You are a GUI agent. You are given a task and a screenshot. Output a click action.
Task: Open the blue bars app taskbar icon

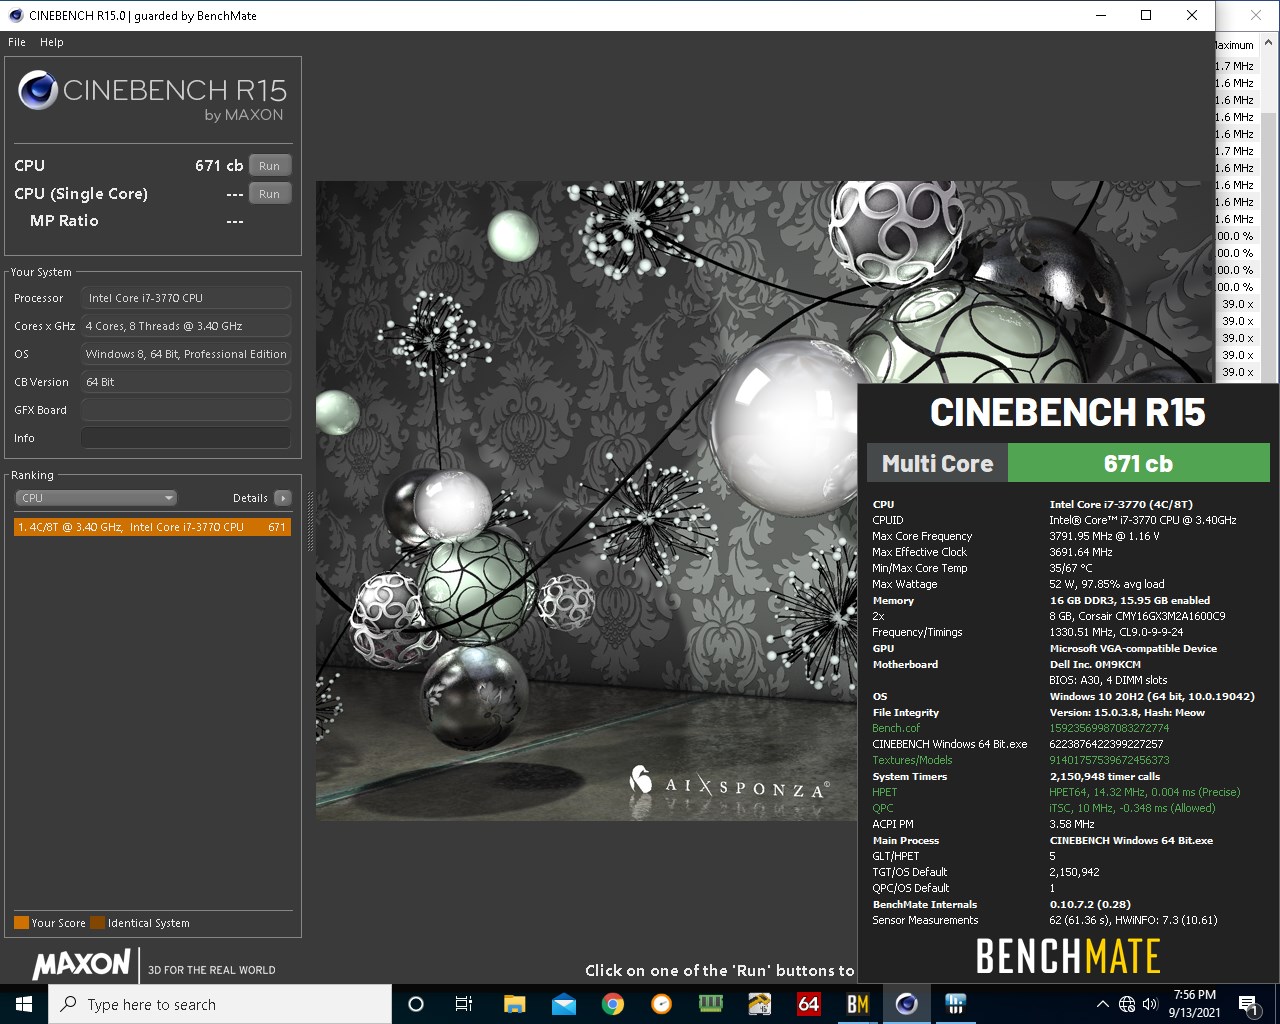click(956, 1004)
